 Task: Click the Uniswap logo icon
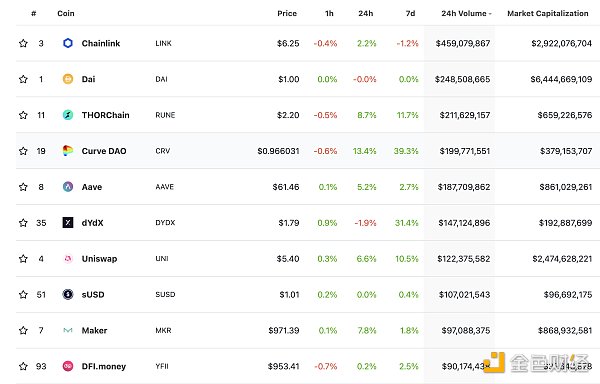(68, 259)
